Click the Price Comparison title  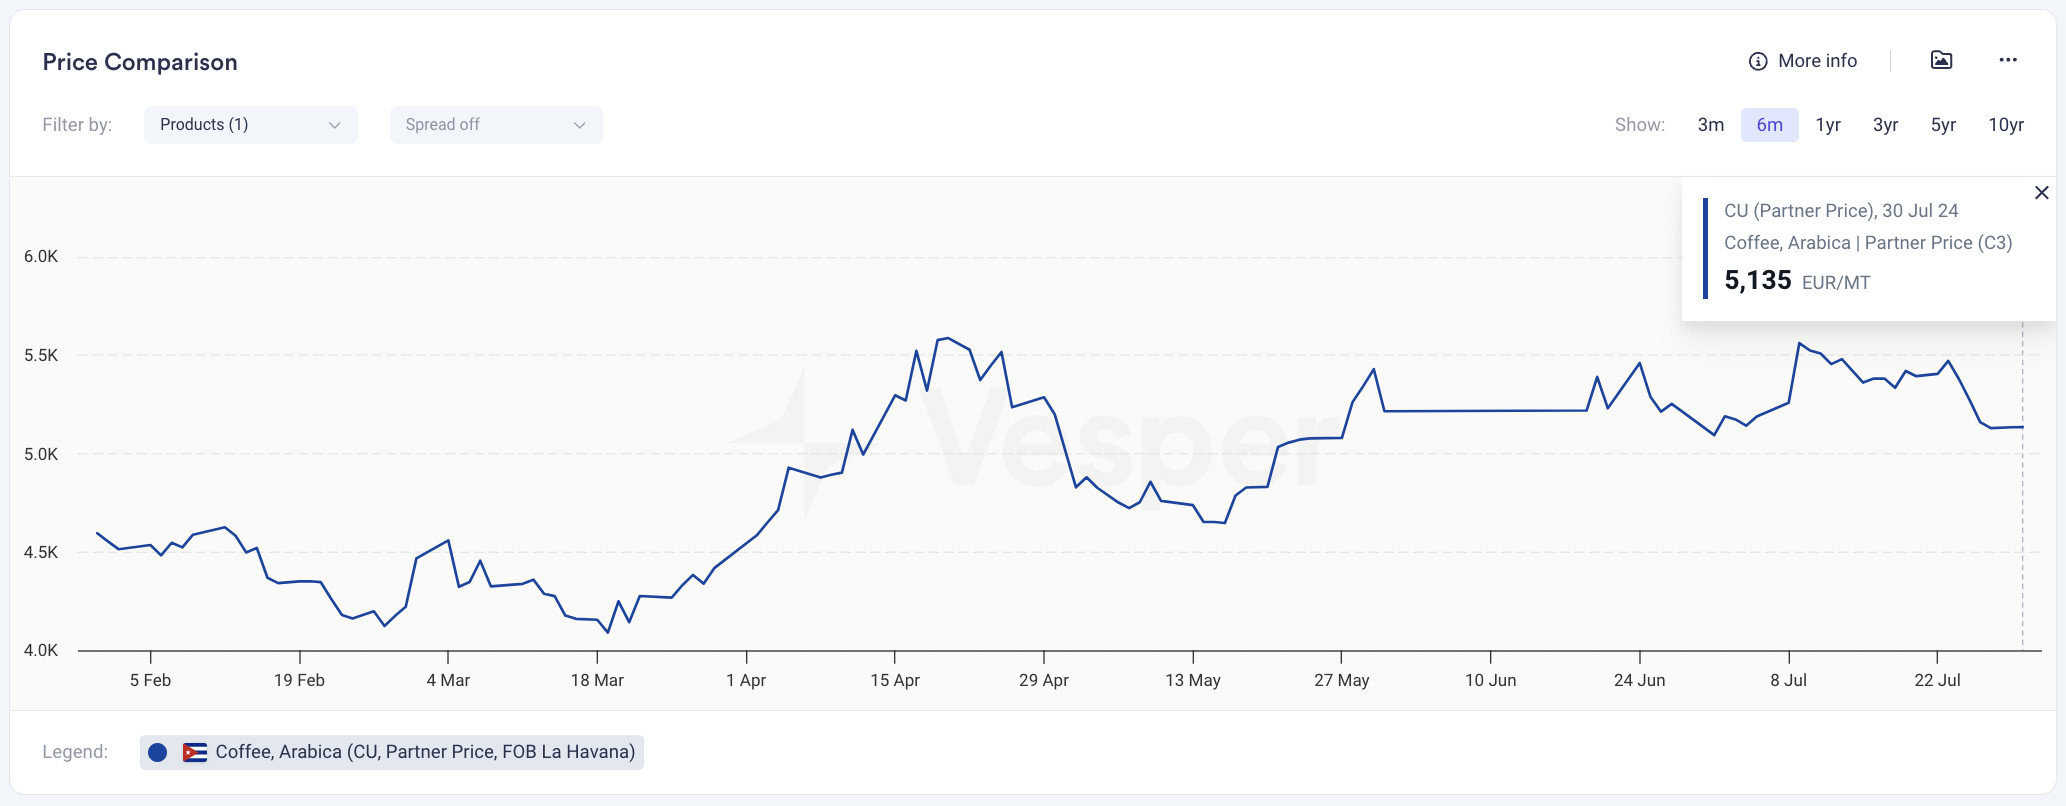pyautogui.click(x=140, y=62)
